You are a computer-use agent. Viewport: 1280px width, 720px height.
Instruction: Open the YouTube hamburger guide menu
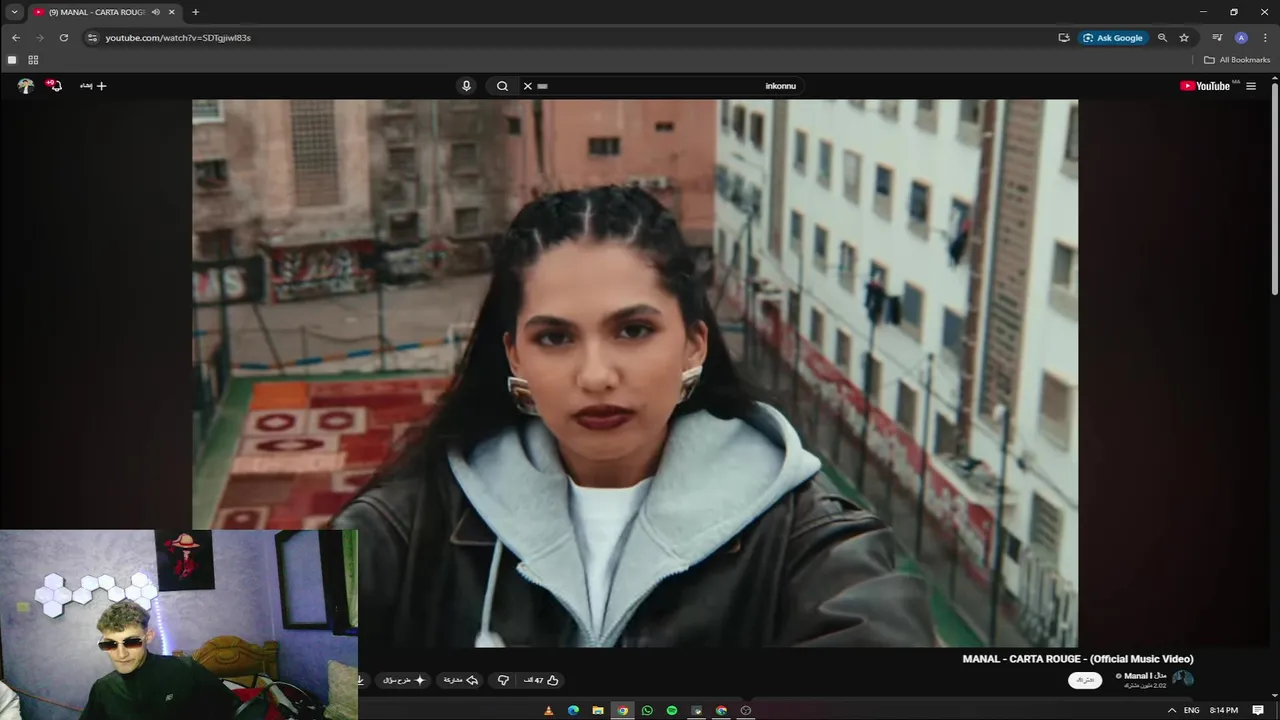tap(1251, 86)
